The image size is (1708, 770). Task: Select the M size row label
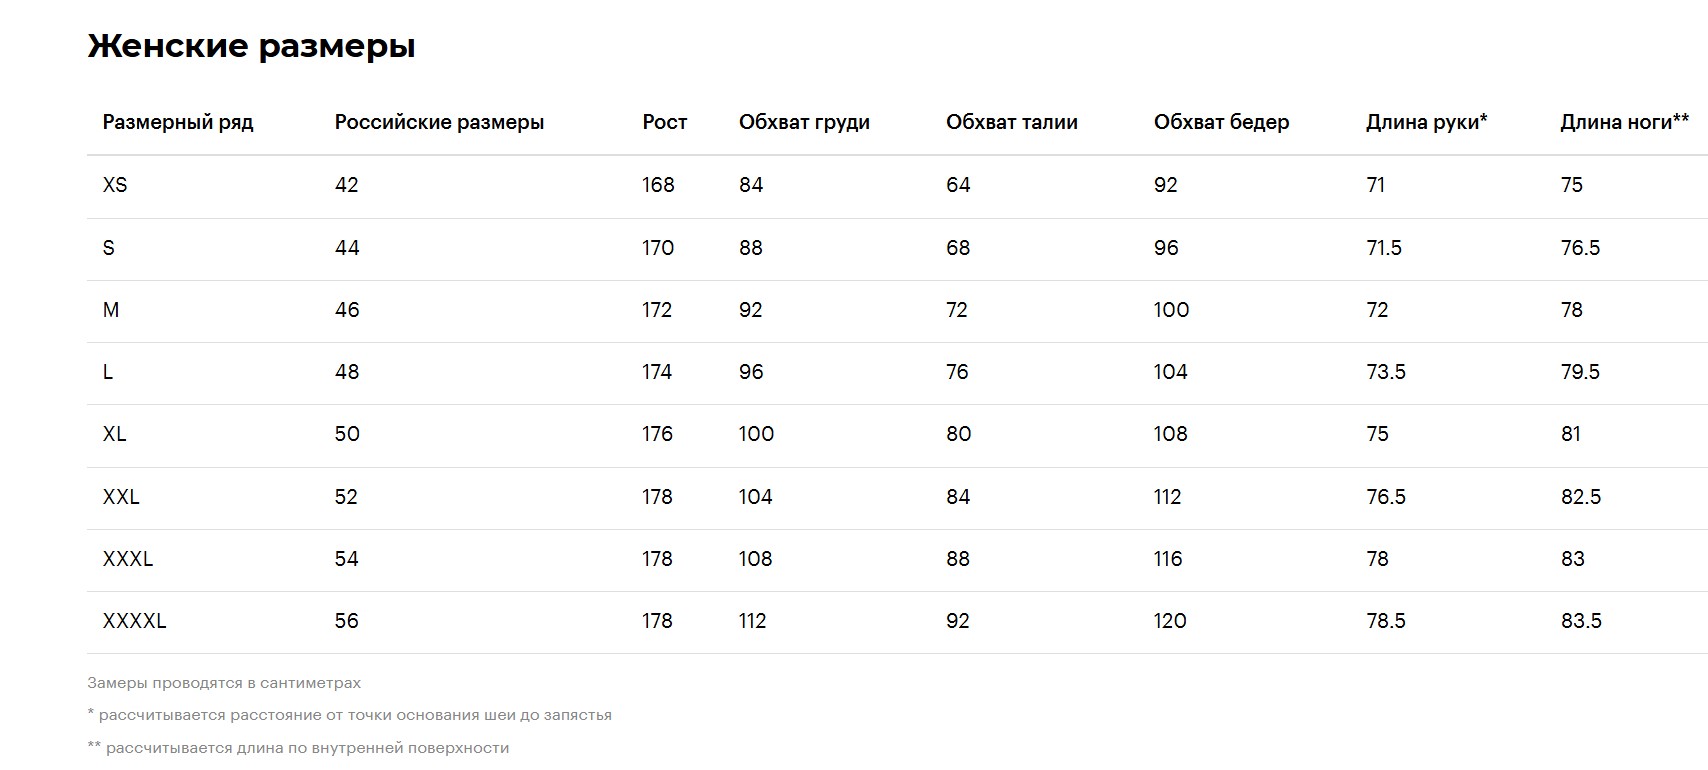[111, 310]
